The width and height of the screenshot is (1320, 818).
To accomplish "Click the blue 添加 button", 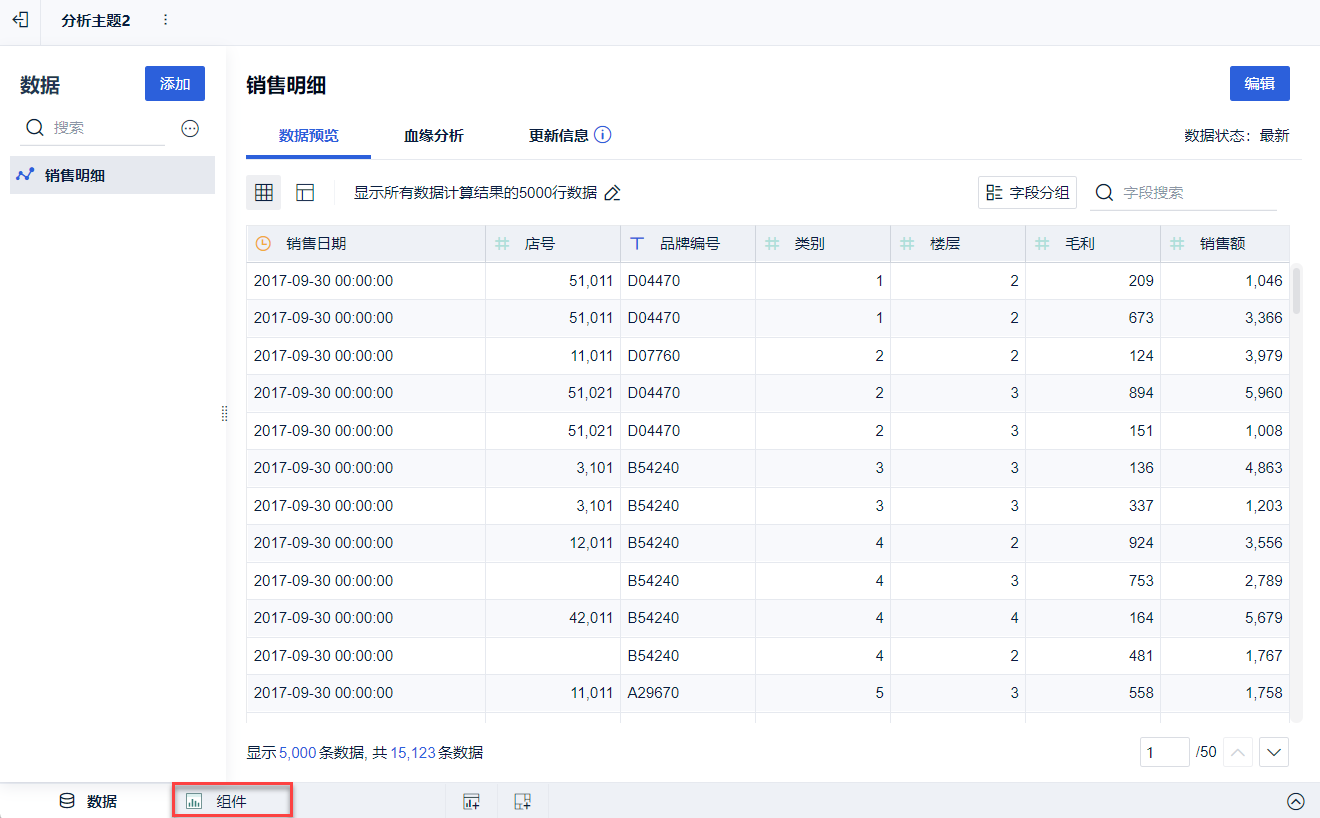I will click(x=175, y=84).
